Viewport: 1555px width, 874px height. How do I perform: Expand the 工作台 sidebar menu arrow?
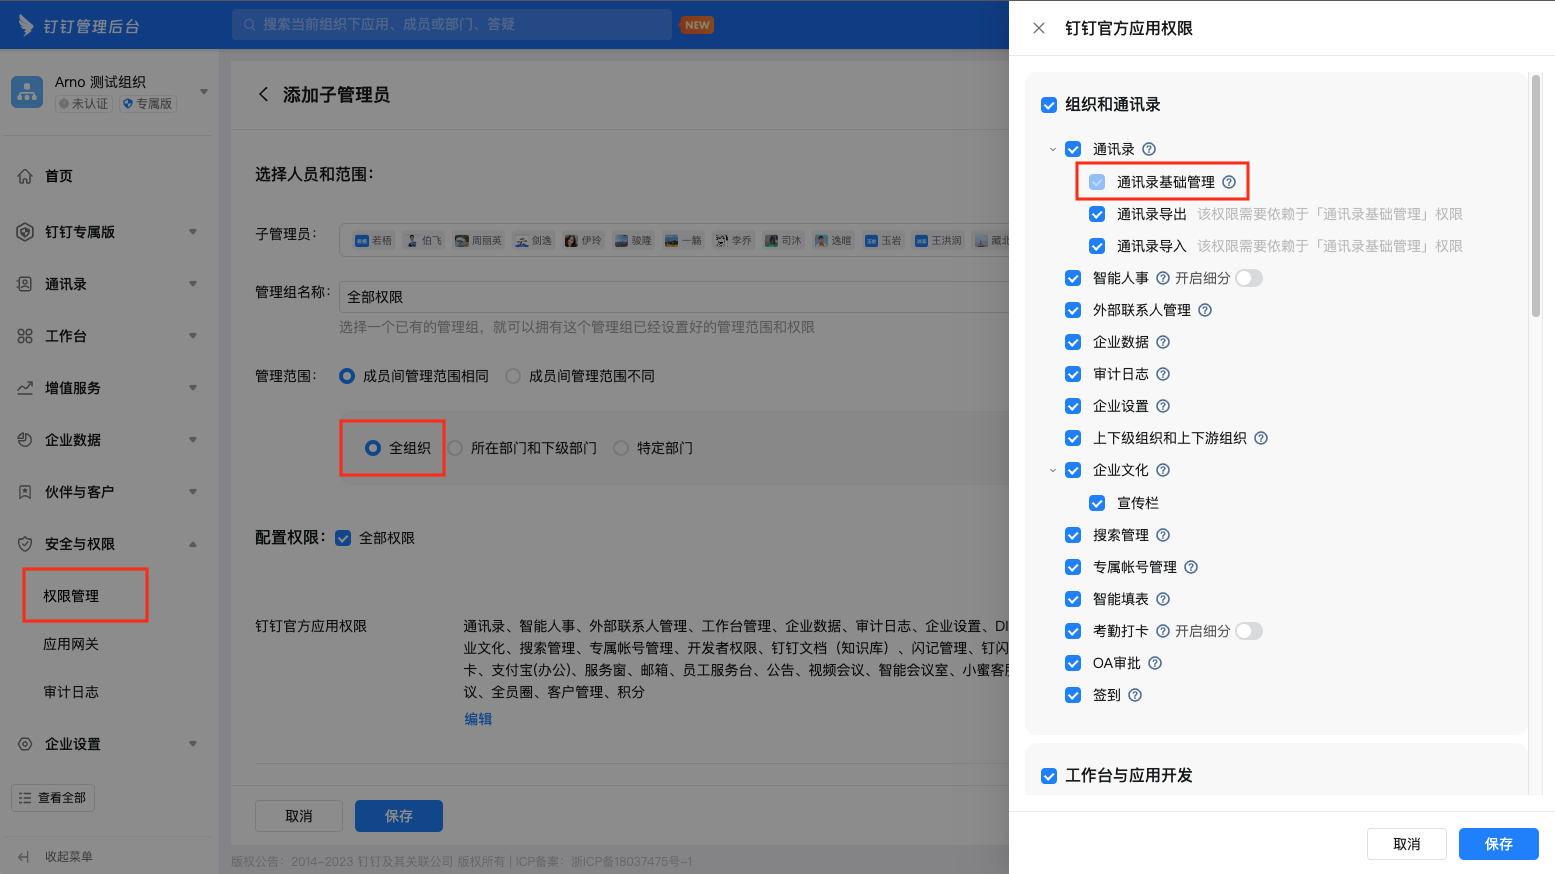(x=193, y=336)
